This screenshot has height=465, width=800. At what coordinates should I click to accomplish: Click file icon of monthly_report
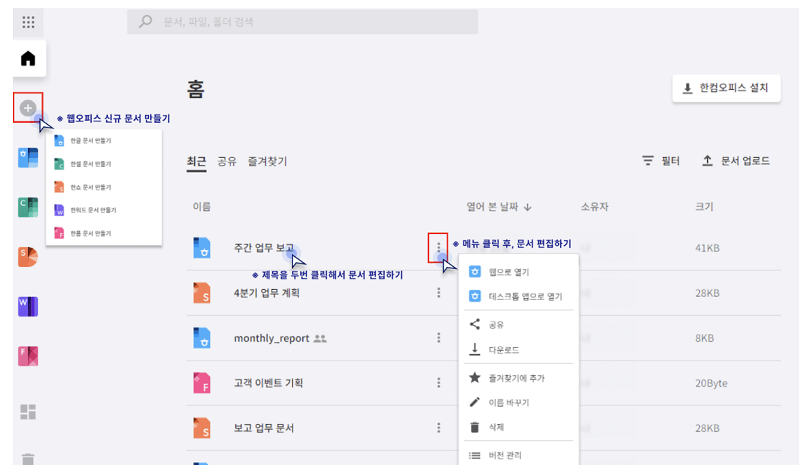[202, 338]
